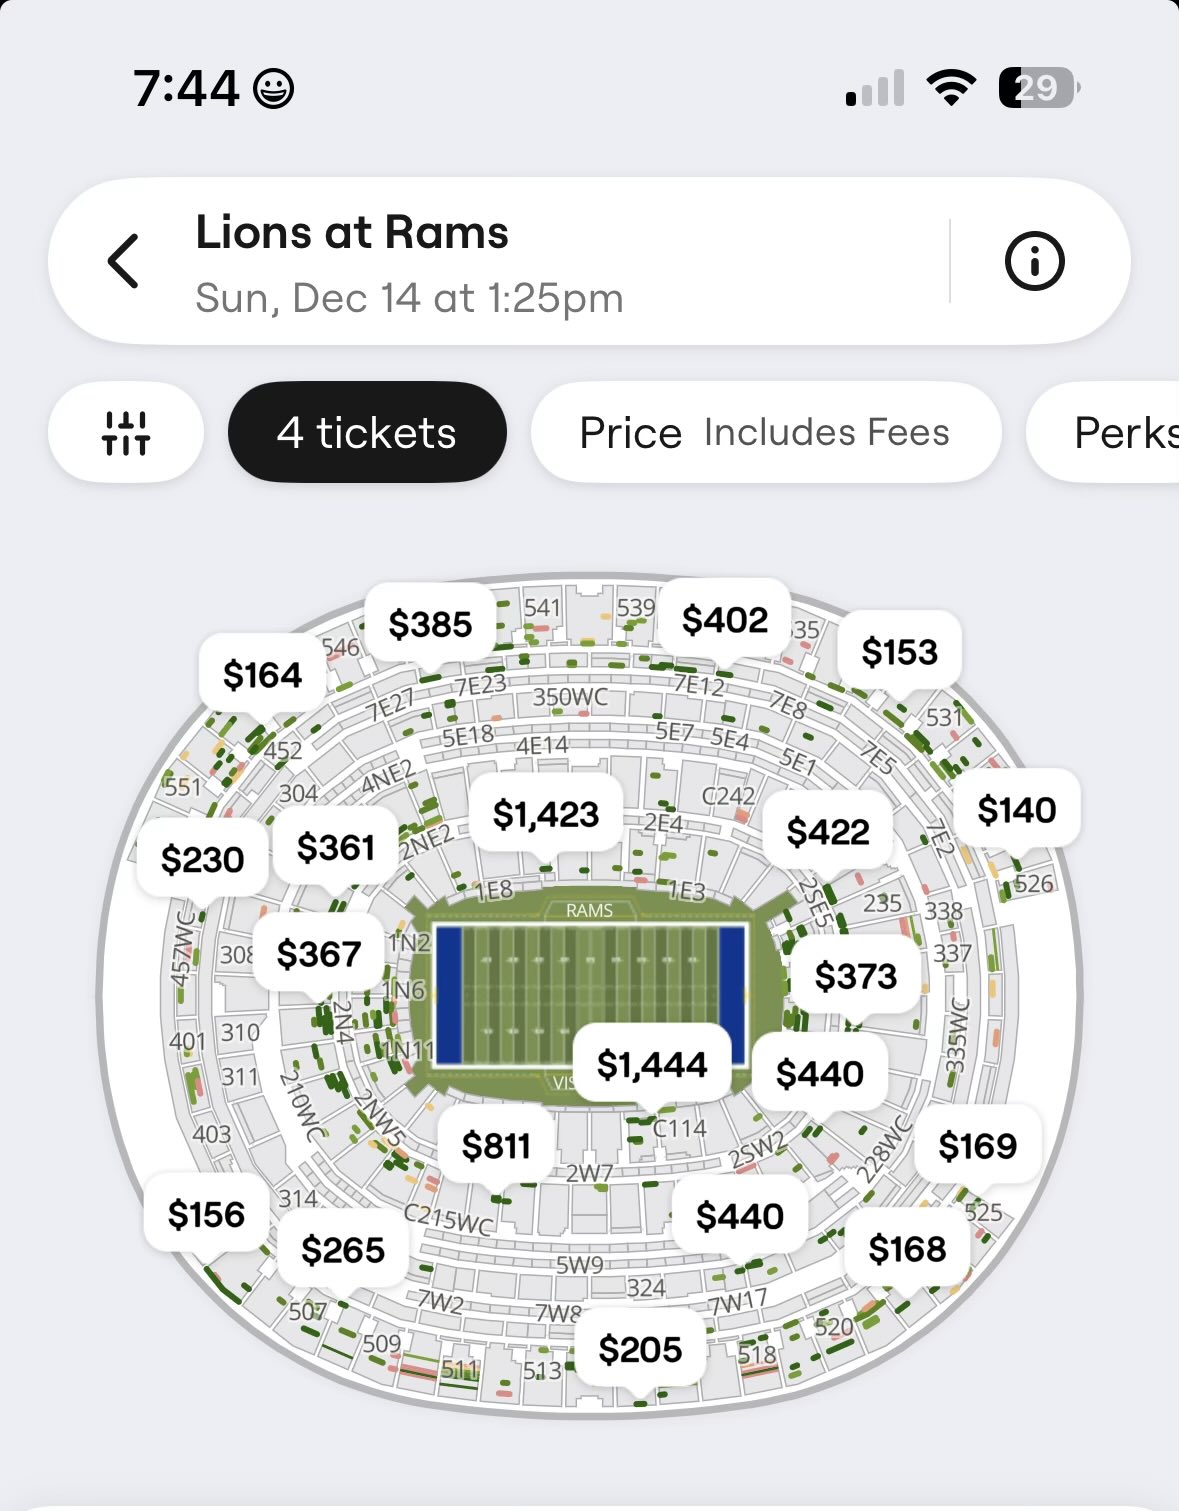1179x1511 pixels.
Task: Select the $153 price marker
Action: coord(900,652)
